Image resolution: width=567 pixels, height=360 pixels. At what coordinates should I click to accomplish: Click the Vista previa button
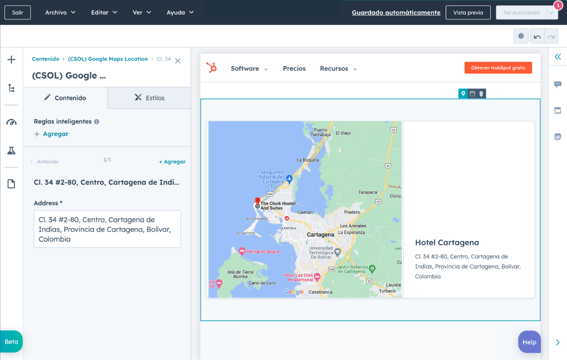click(x=468, y=12)
